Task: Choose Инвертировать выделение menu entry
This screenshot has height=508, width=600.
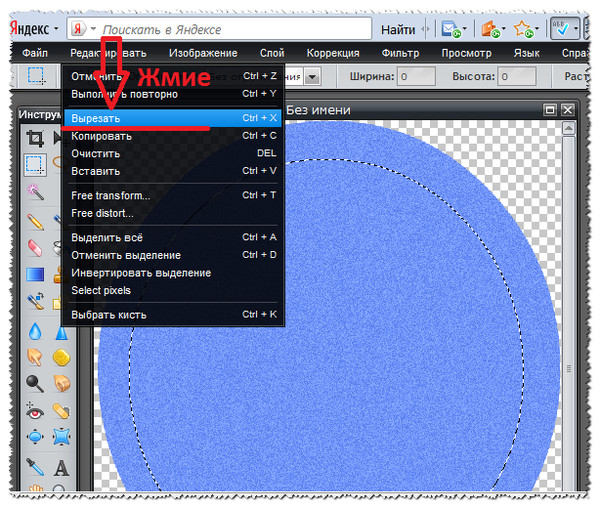Action: click(x=173, y=273)
